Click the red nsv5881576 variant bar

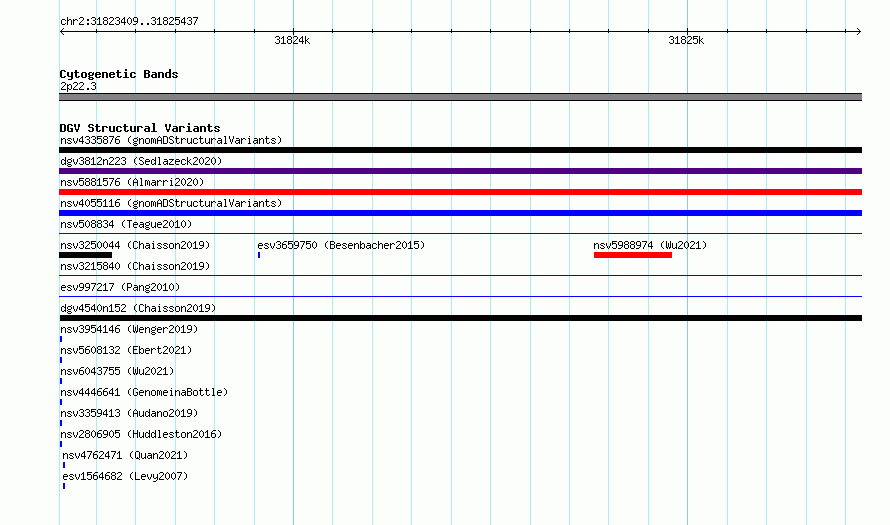click(x=460, y=192)
